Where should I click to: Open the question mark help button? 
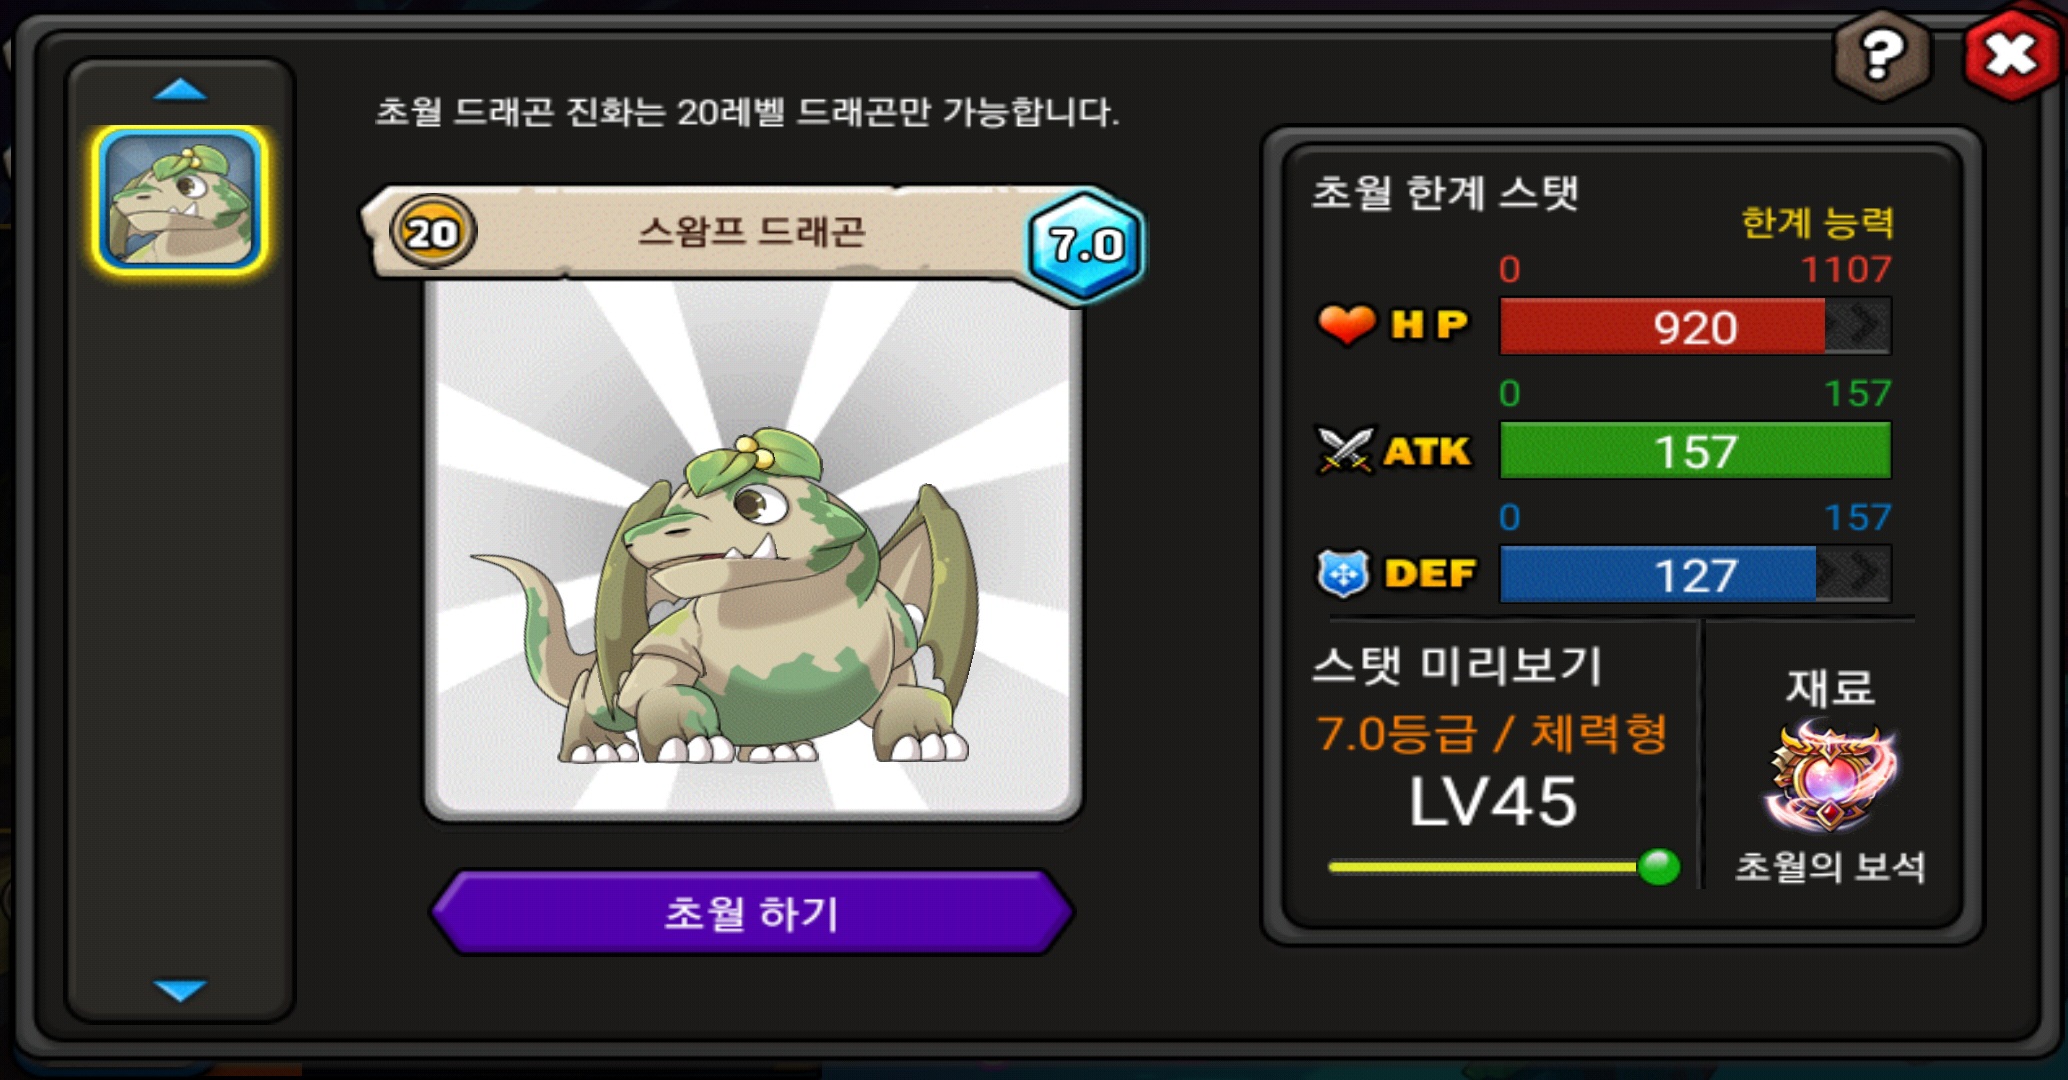(1881, 56)
